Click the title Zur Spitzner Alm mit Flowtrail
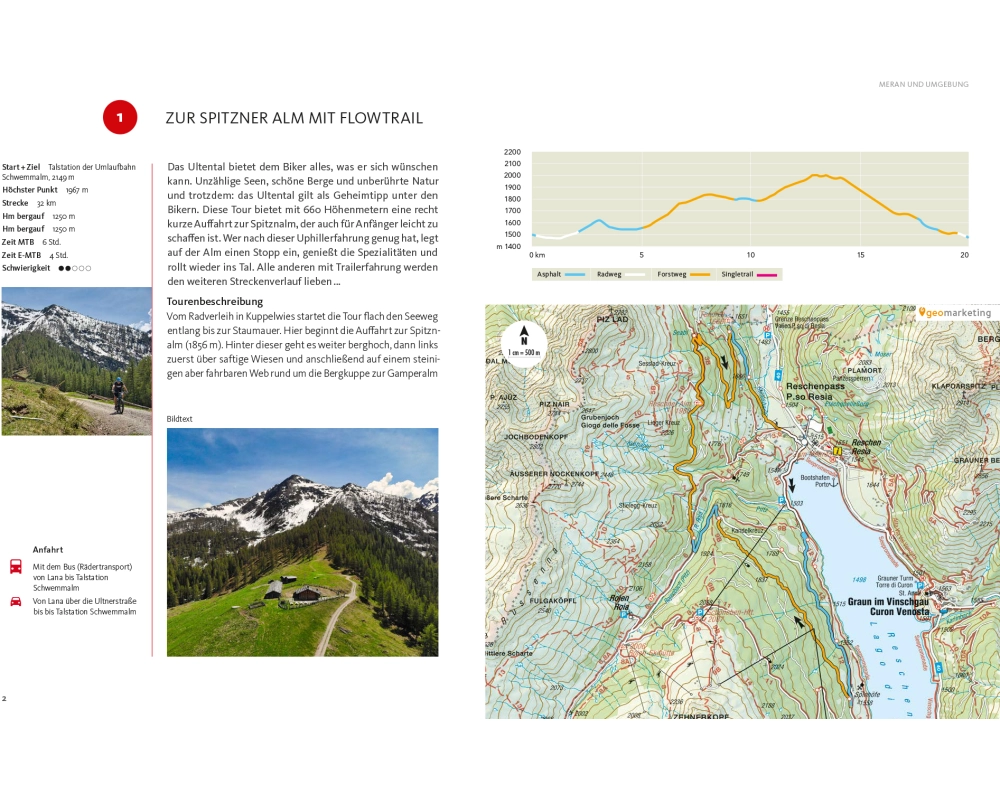Viewport: 1000px width, 800px height. (x=294, y=118)
